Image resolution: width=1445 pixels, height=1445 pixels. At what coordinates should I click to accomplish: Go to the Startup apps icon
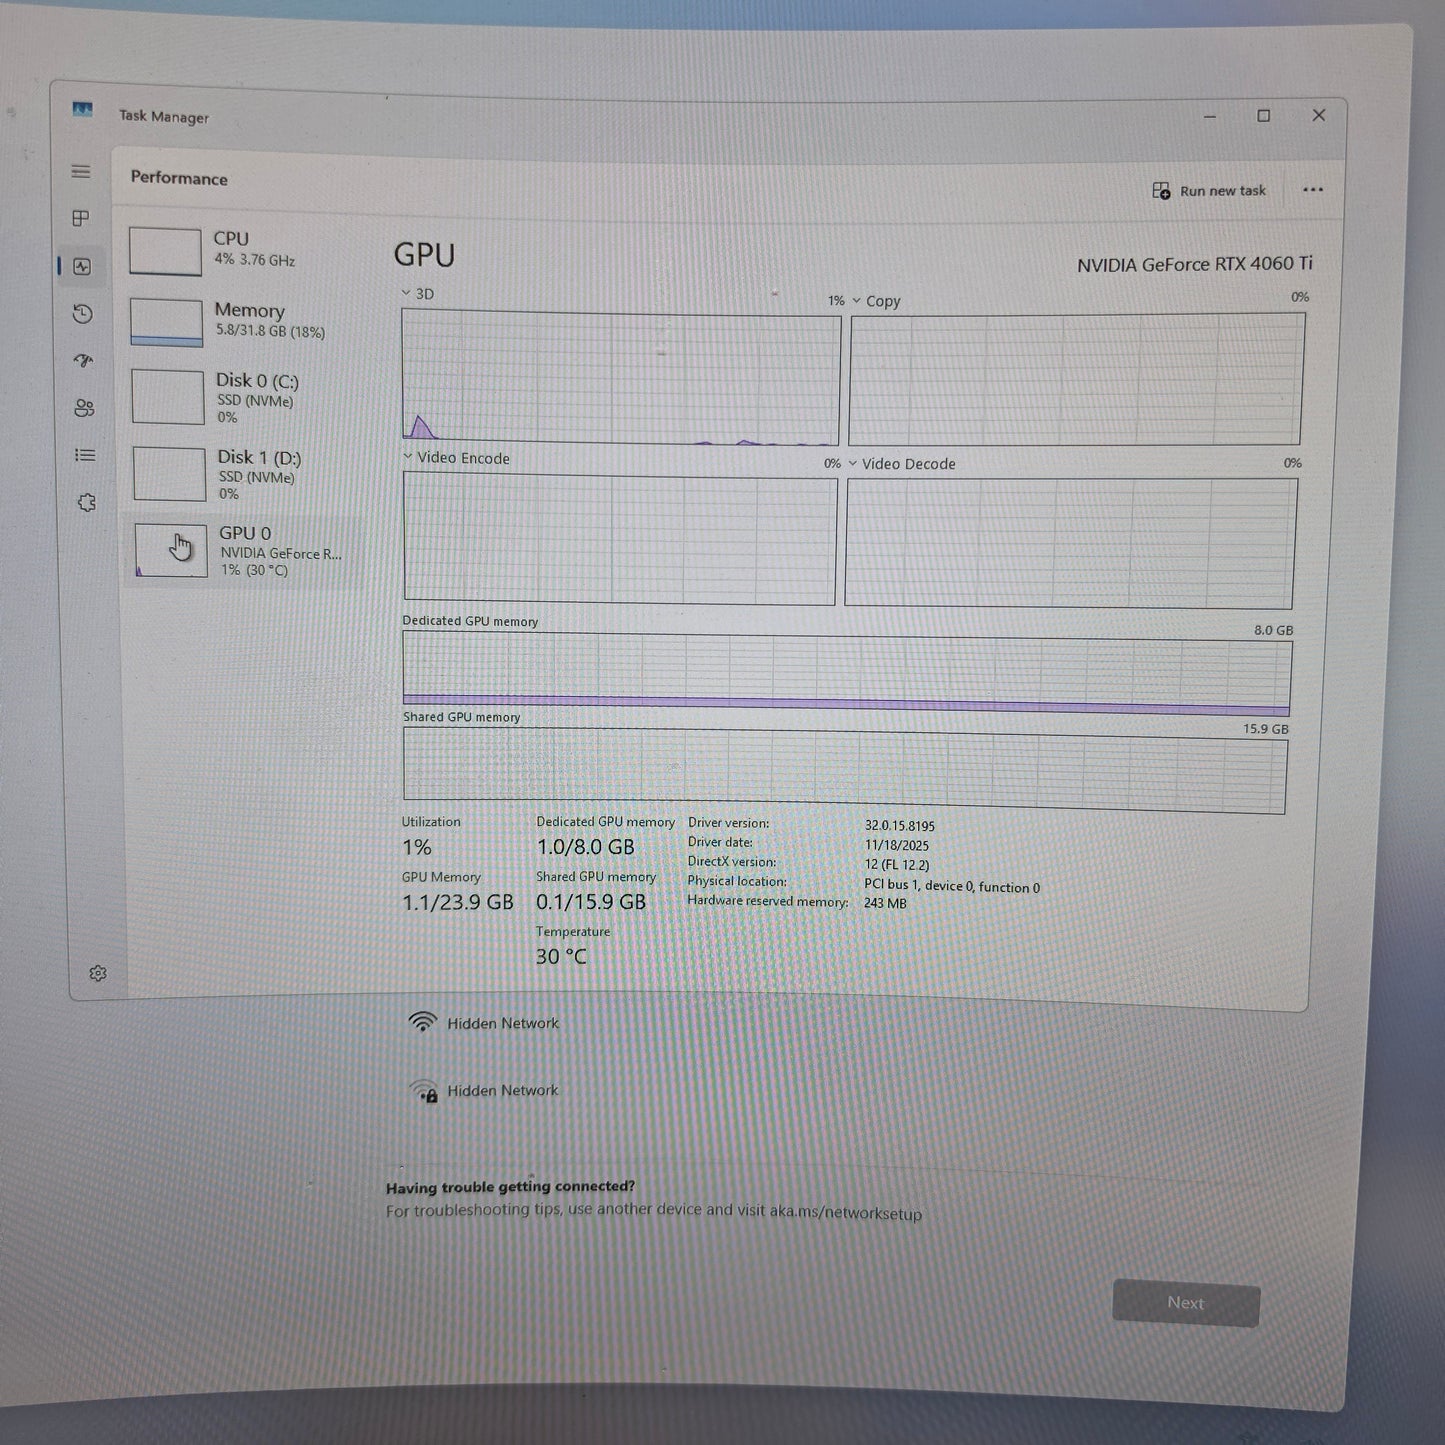pyautogui.click(x=84, y=361)
